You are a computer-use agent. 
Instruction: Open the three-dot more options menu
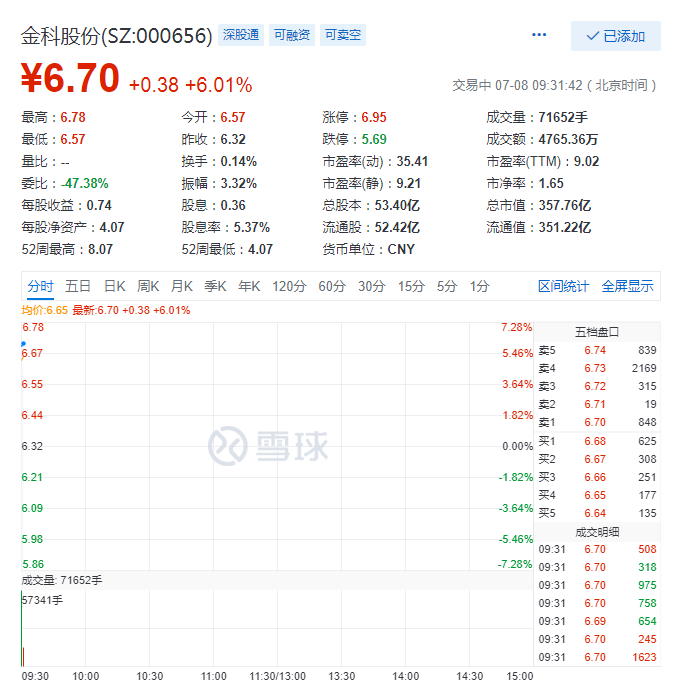coord(539,35)
